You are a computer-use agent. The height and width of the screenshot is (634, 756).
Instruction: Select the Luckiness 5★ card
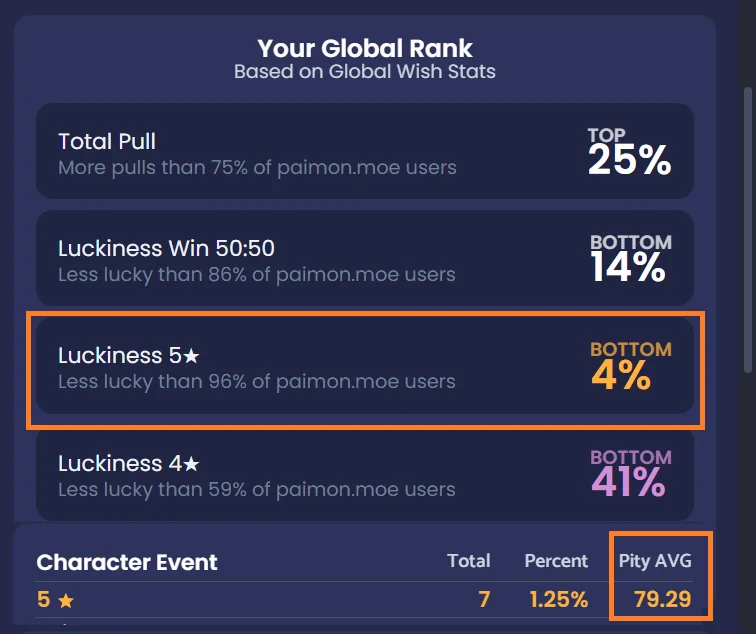pyautogui.click(x=364, y=365)
